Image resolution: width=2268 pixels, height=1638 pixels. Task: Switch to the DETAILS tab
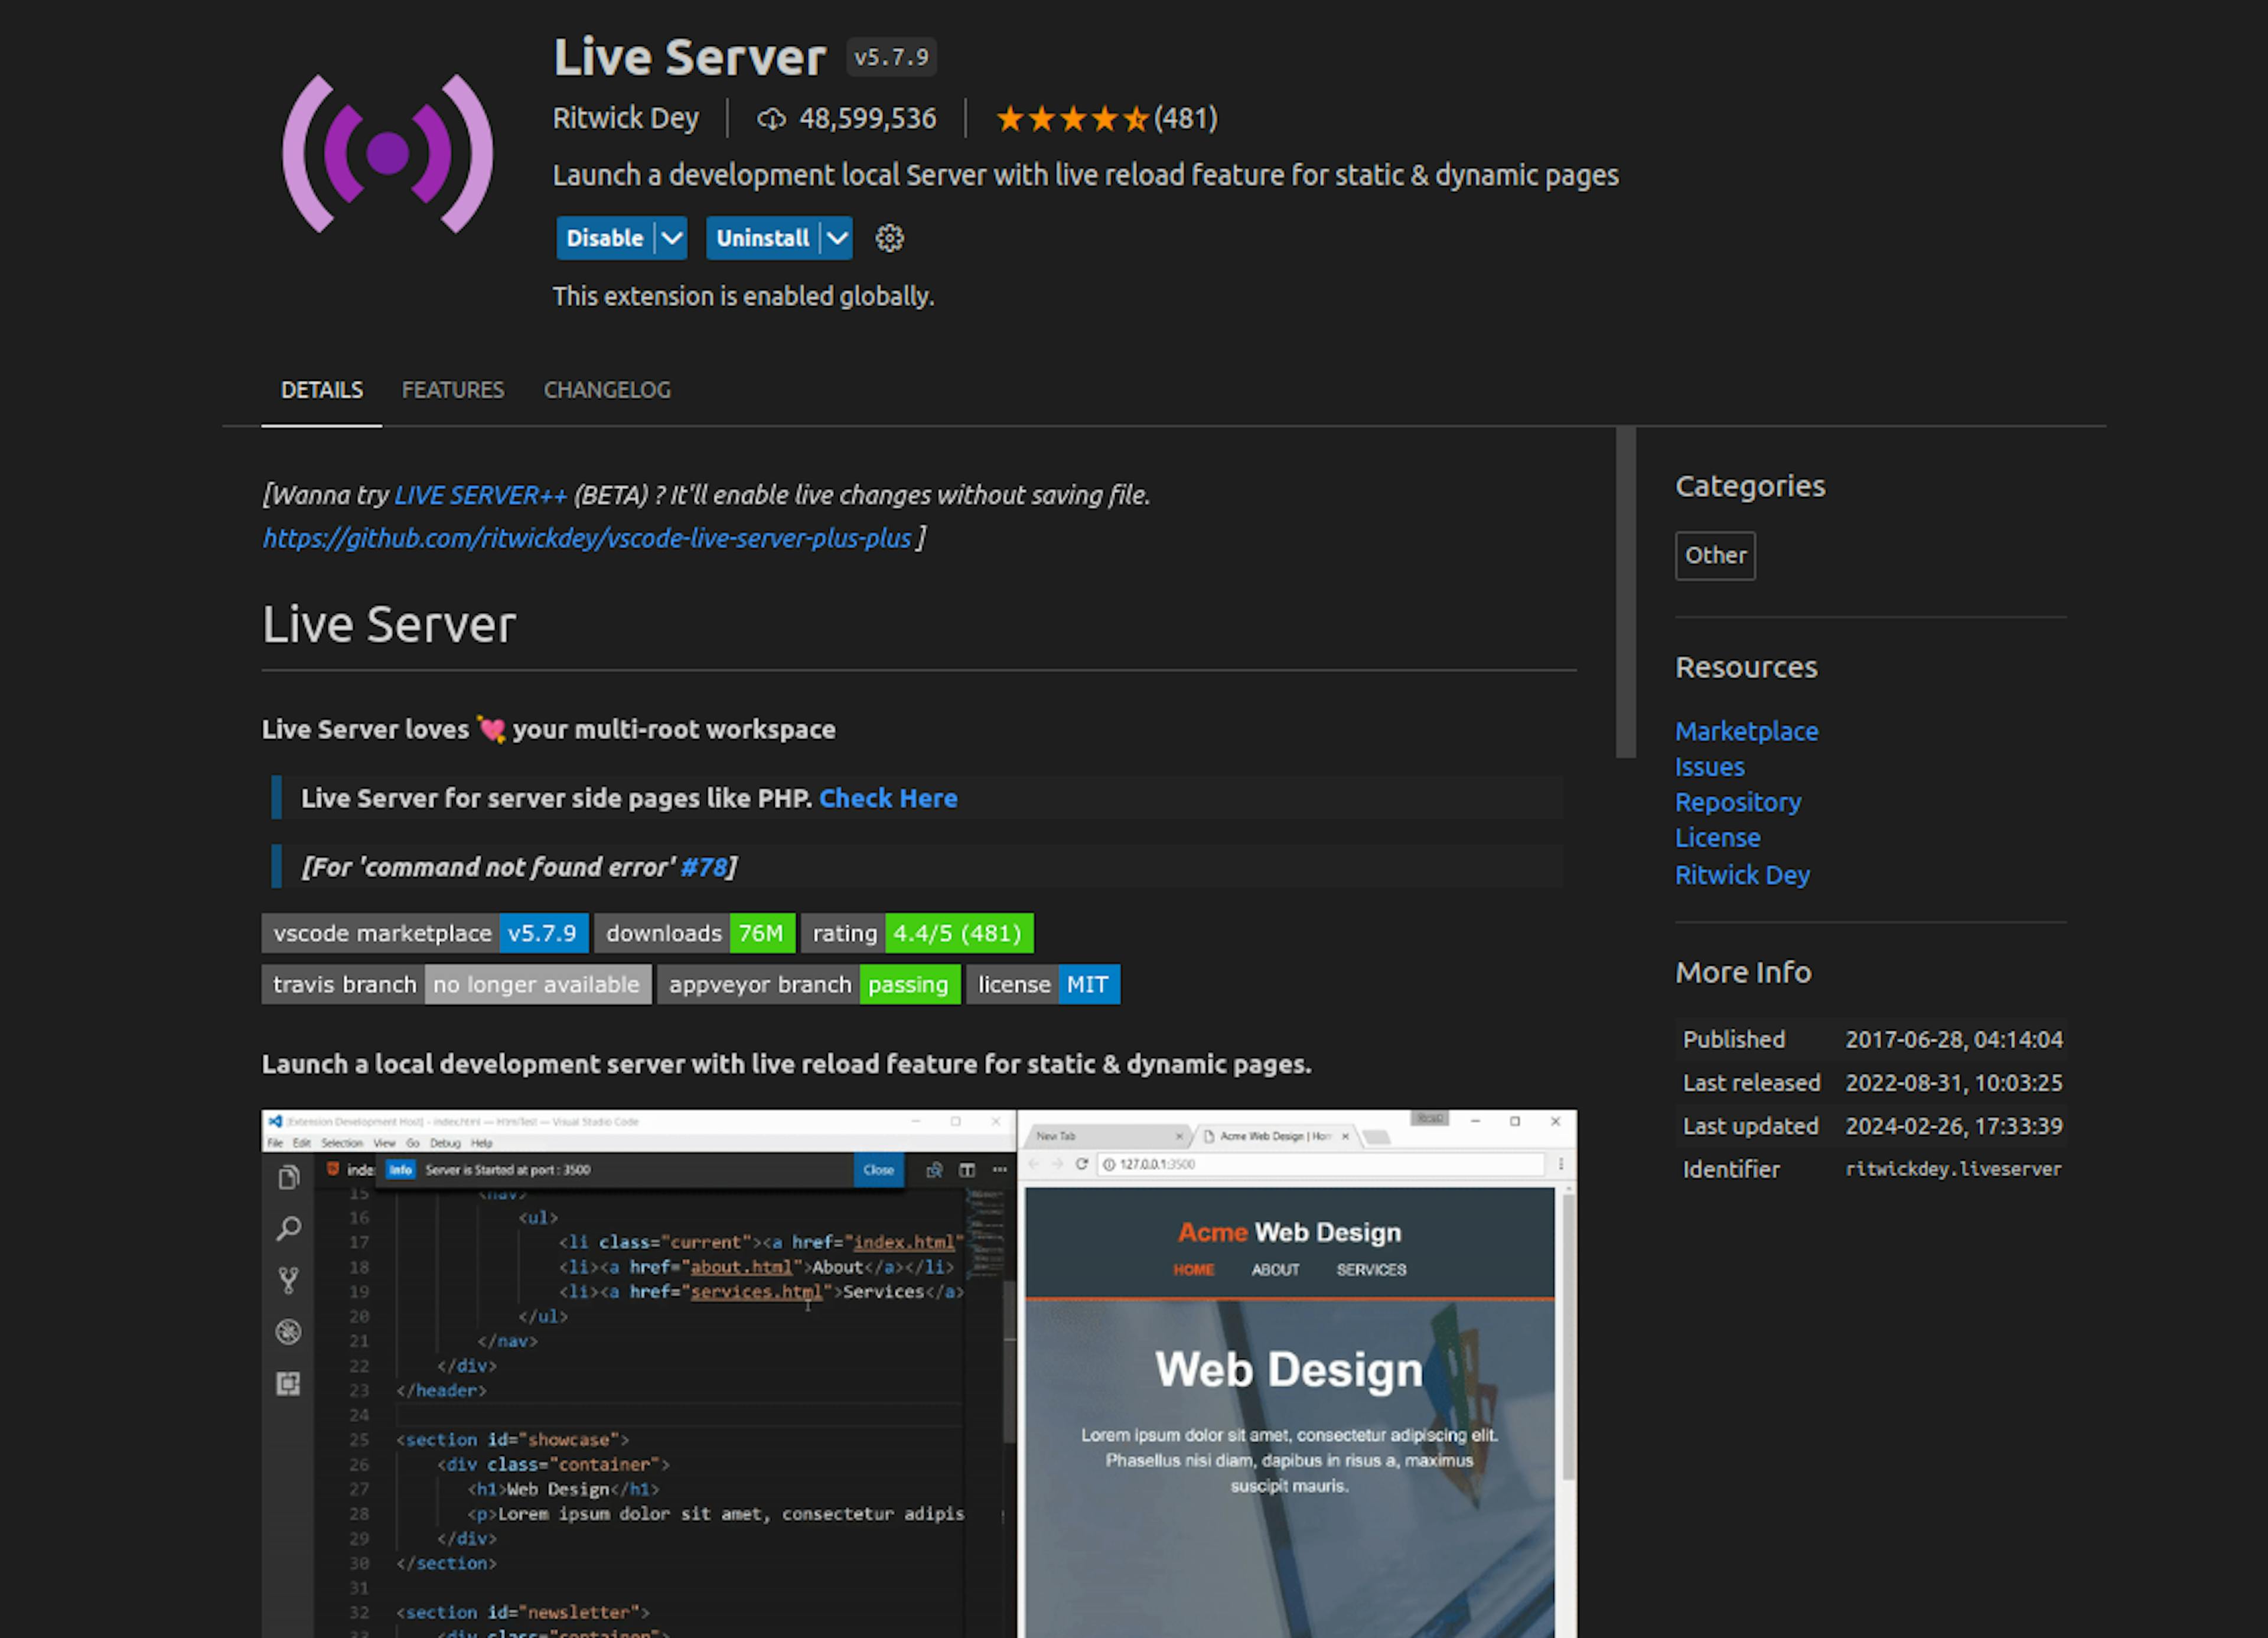pyautogui.click(x=322, y=390)
